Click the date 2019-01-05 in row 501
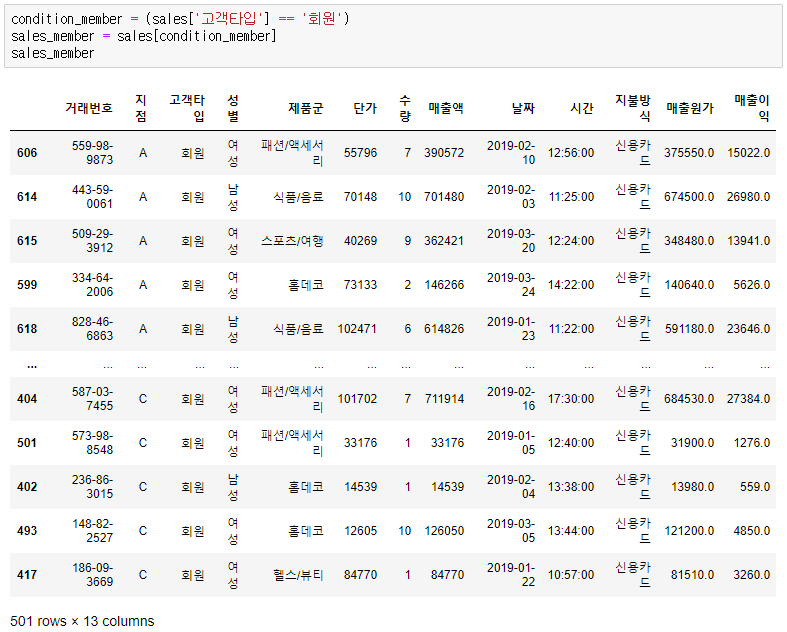The height and width of the screenshot is (632, 787). click(x=511, y=443)
